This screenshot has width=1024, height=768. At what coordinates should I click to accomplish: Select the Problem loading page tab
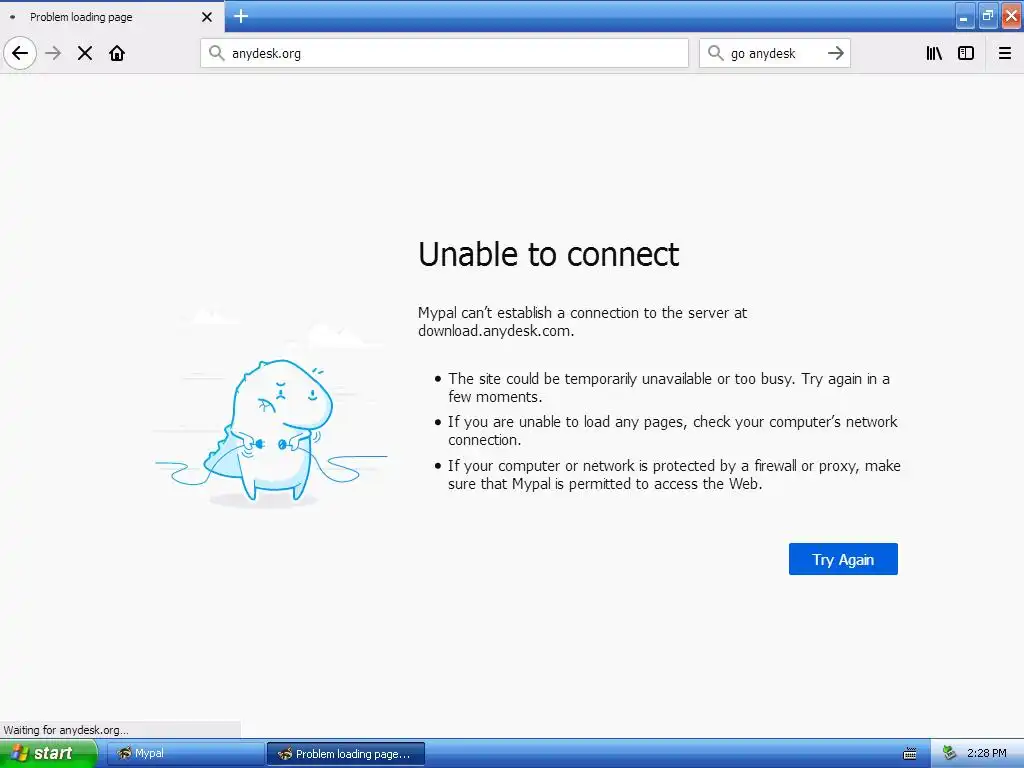[112, 16]
